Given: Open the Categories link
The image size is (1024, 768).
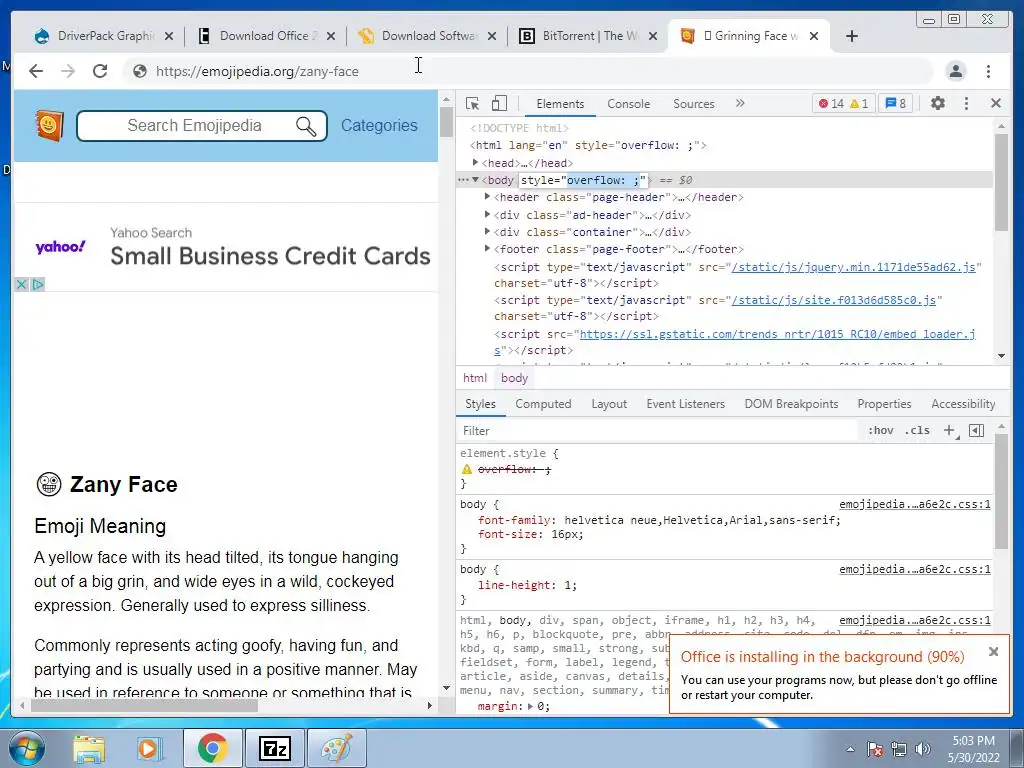Looking at the screenshot, I should [379, 125].
